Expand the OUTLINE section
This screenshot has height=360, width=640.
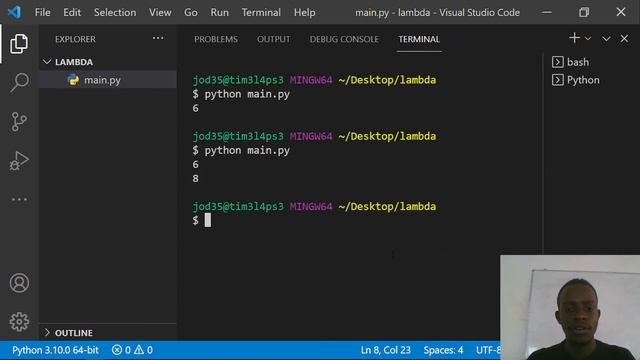tap(108, 333)
